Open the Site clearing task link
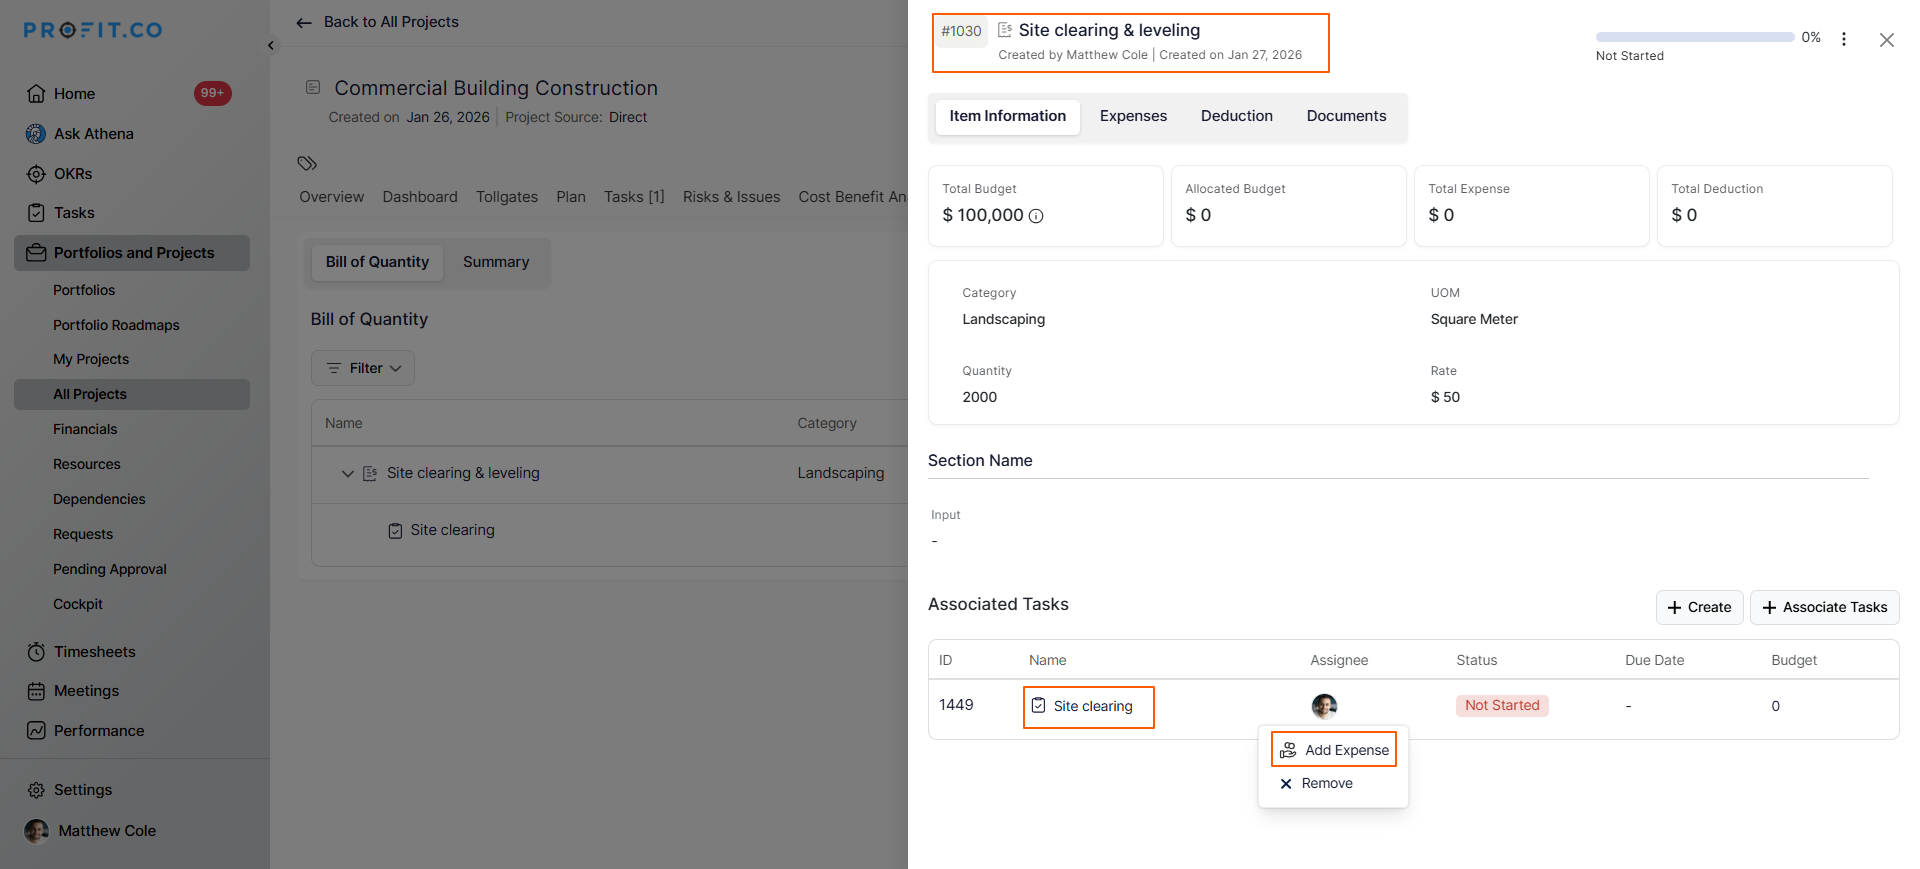The width and height of the screenshot is (1920, 869). (x=1092, y=706)
